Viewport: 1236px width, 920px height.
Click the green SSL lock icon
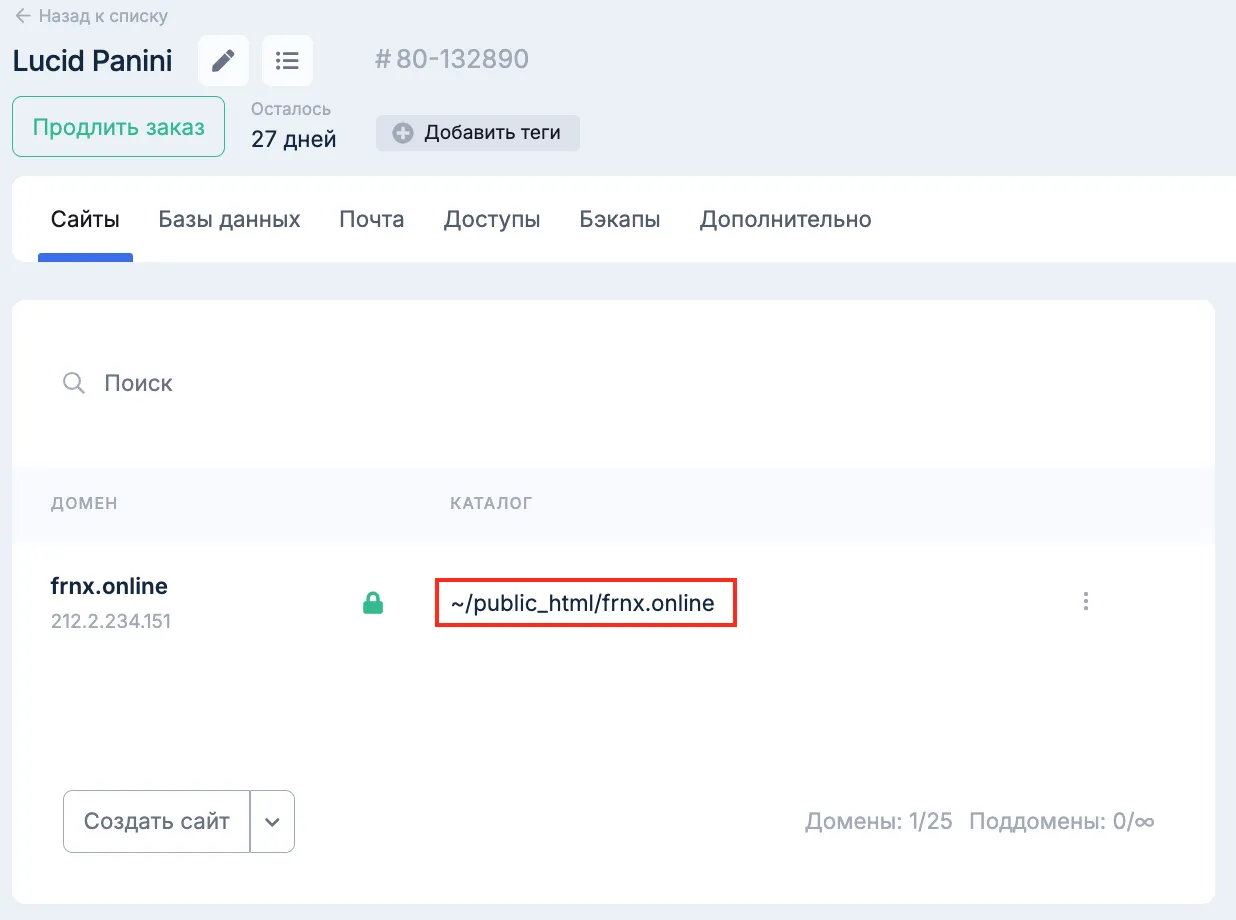(373, 603)
